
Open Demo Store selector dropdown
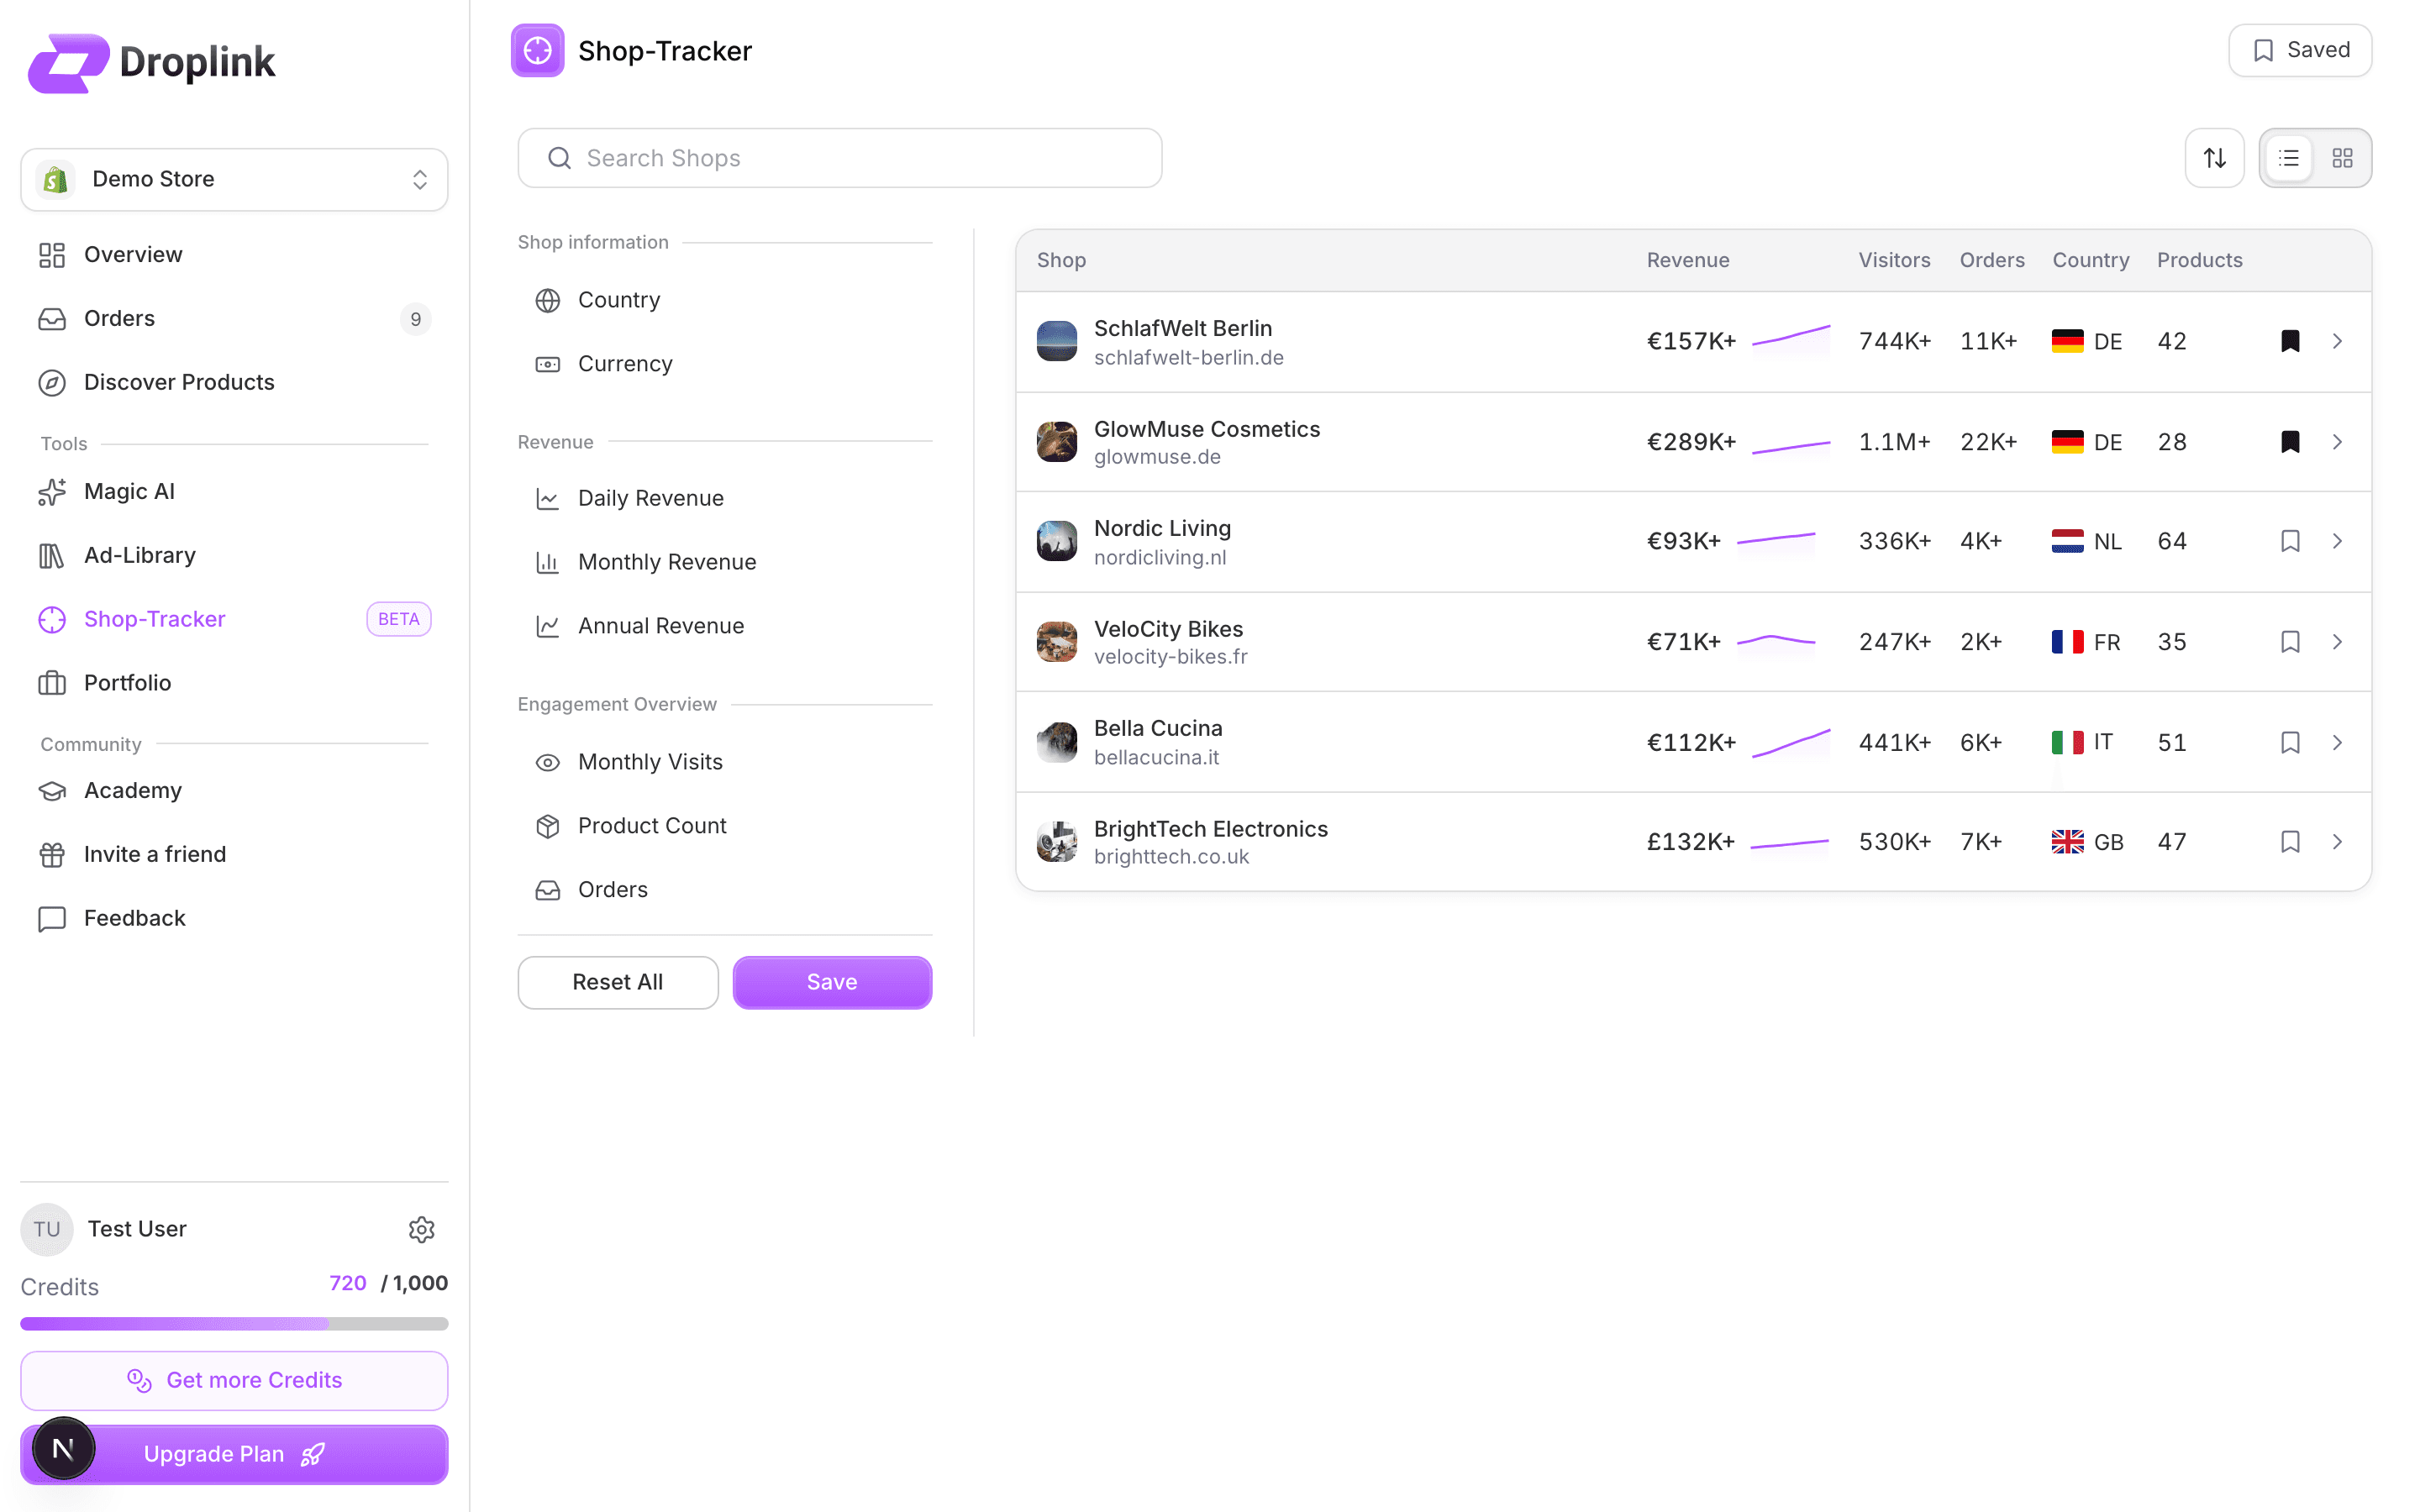pos(234,179)
